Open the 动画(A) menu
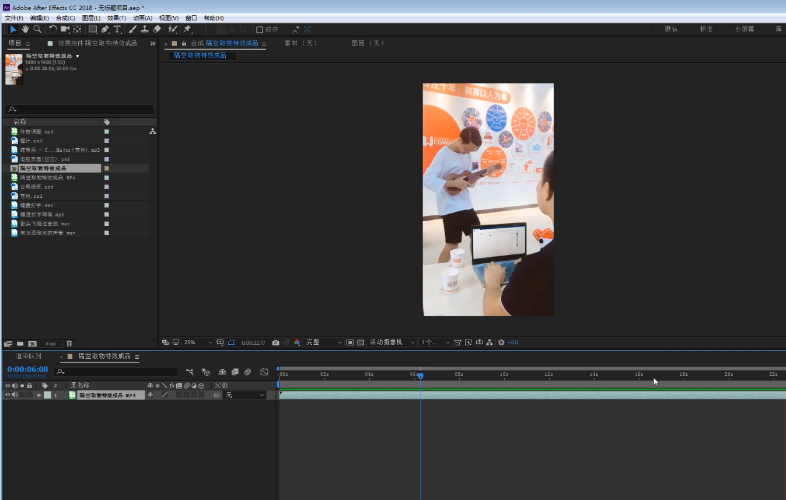 click(142, 18)
